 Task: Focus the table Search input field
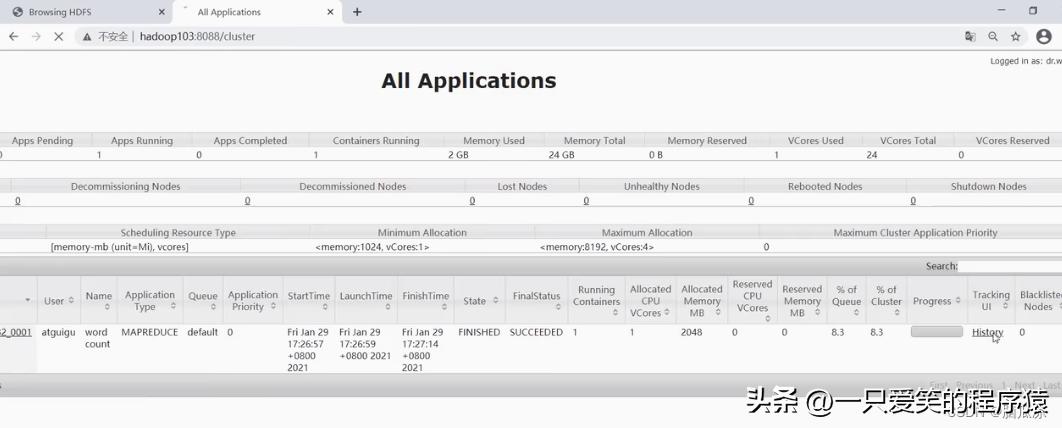(x=1009, y=266)
